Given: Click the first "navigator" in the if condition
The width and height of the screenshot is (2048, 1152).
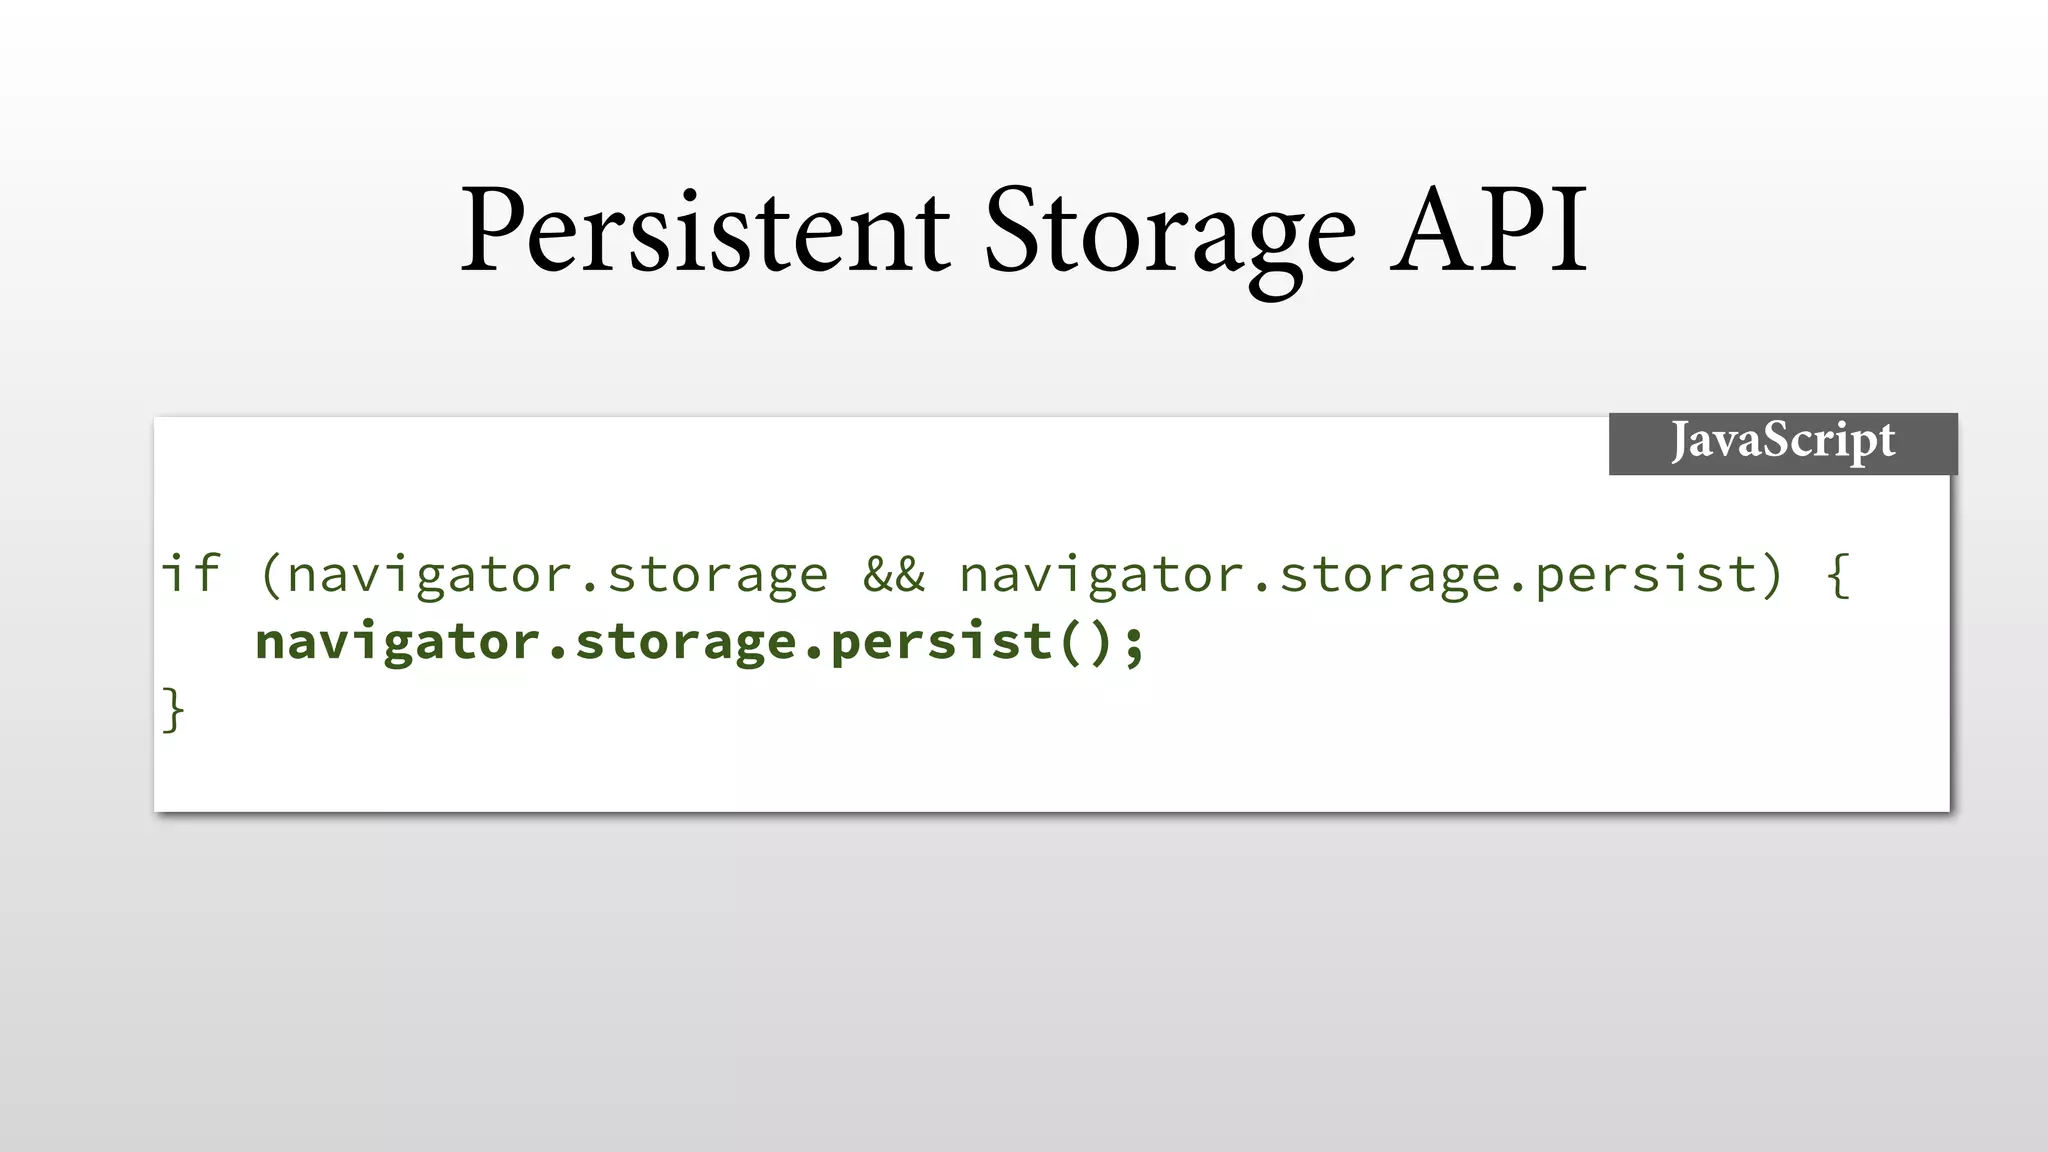Looking at the screenshot, I should pyautogui.click(x=429, y=576).
